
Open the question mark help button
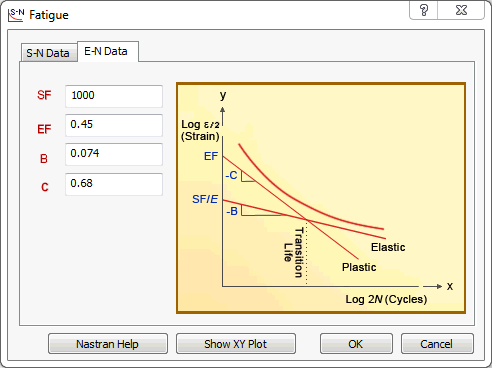[x=423, y=10]
